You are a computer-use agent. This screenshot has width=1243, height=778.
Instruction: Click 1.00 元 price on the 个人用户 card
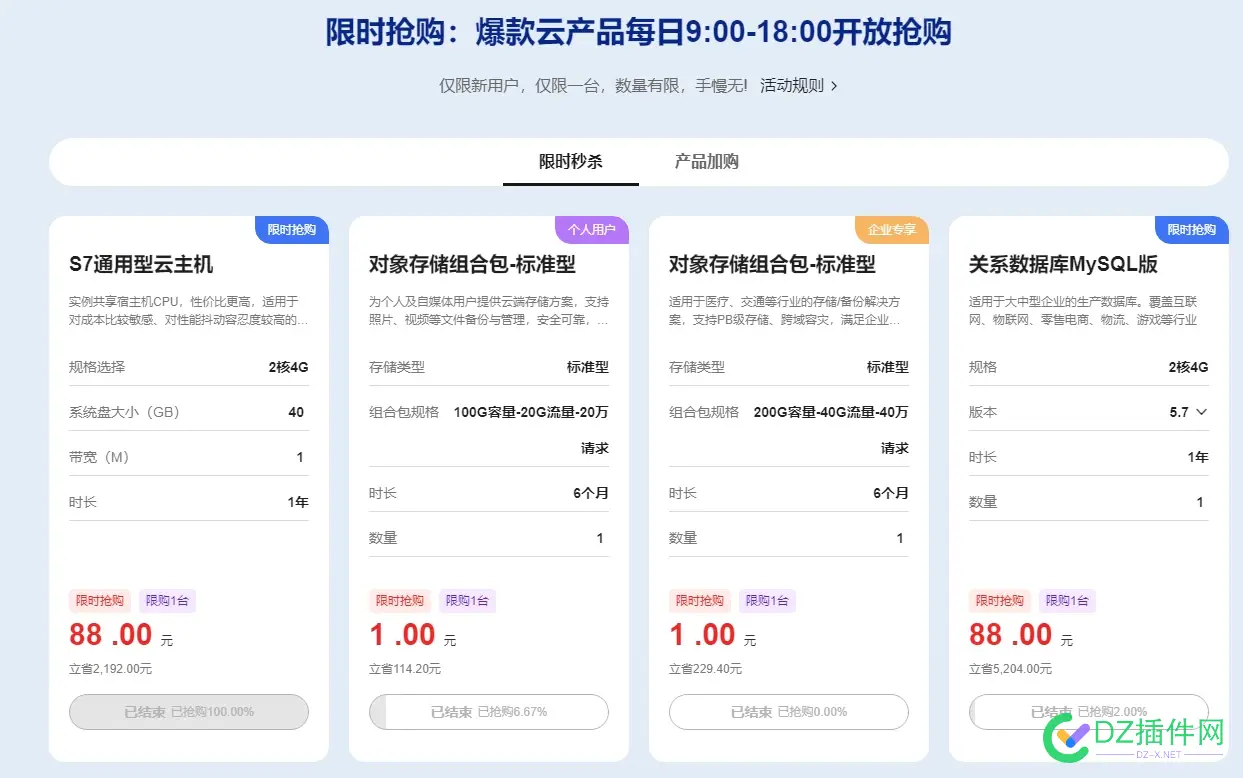pos(413,635)
